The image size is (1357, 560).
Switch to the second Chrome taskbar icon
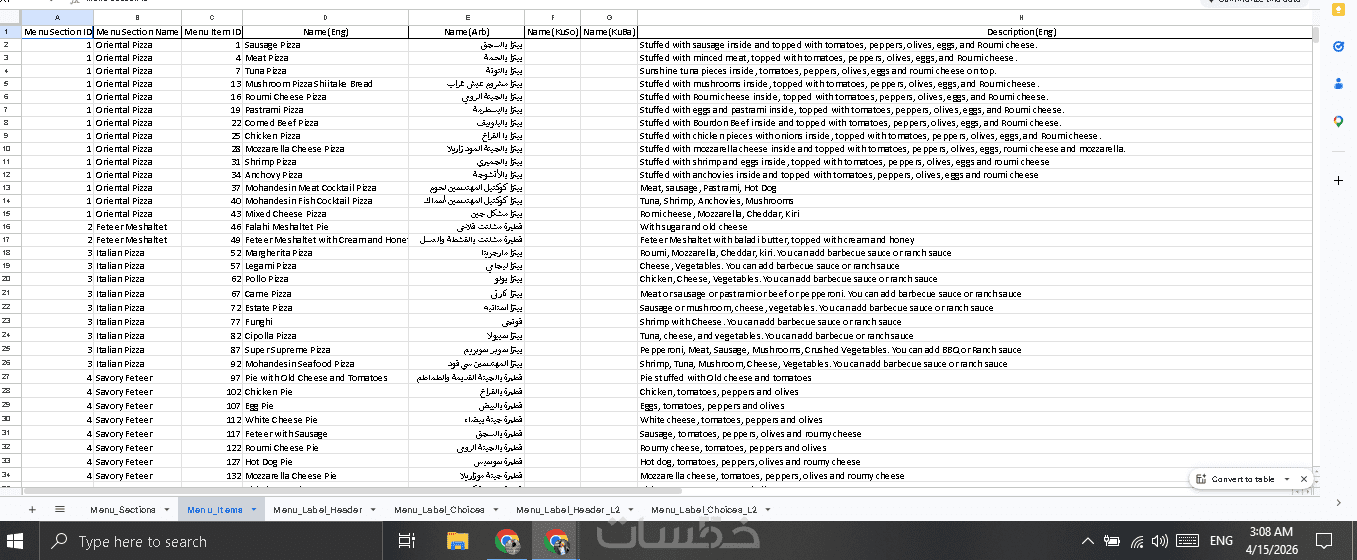[556, 541]
